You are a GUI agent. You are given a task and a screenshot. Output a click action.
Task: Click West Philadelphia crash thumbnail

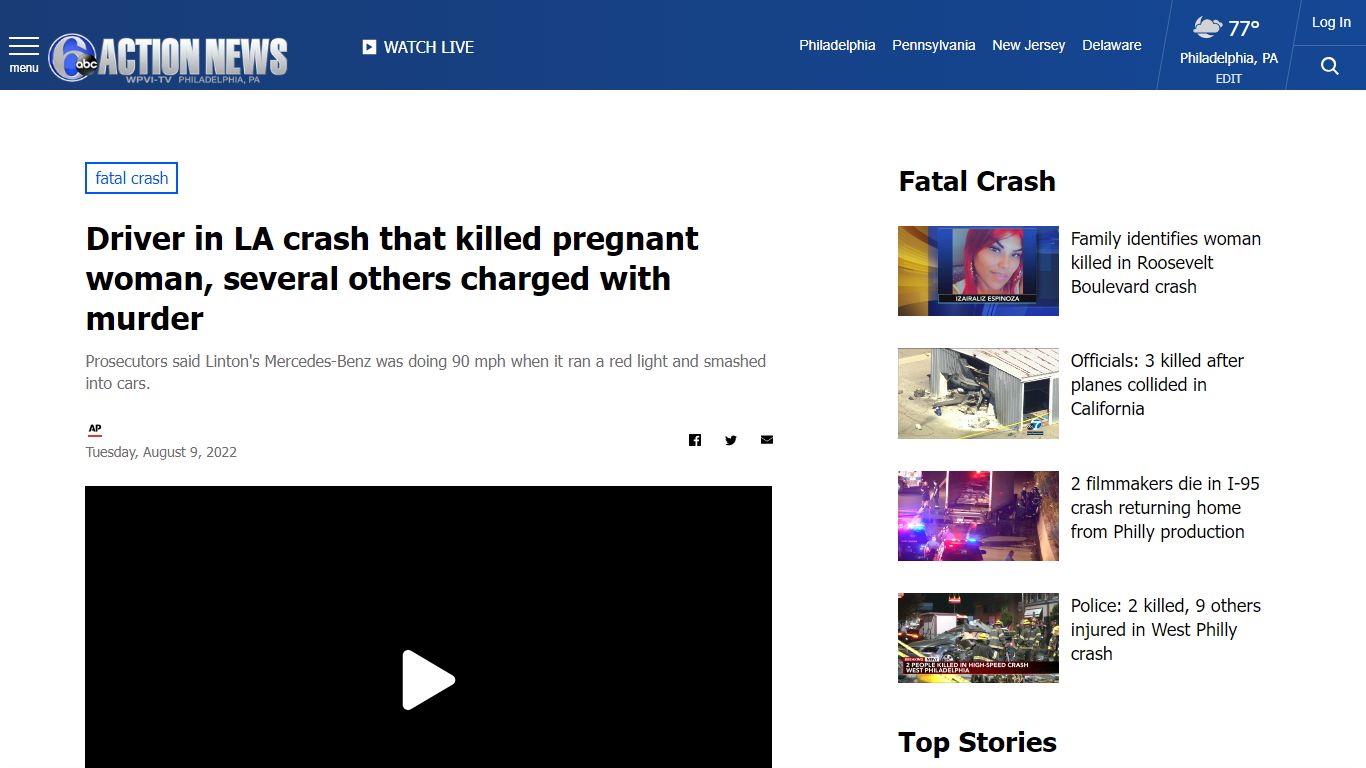978,638
